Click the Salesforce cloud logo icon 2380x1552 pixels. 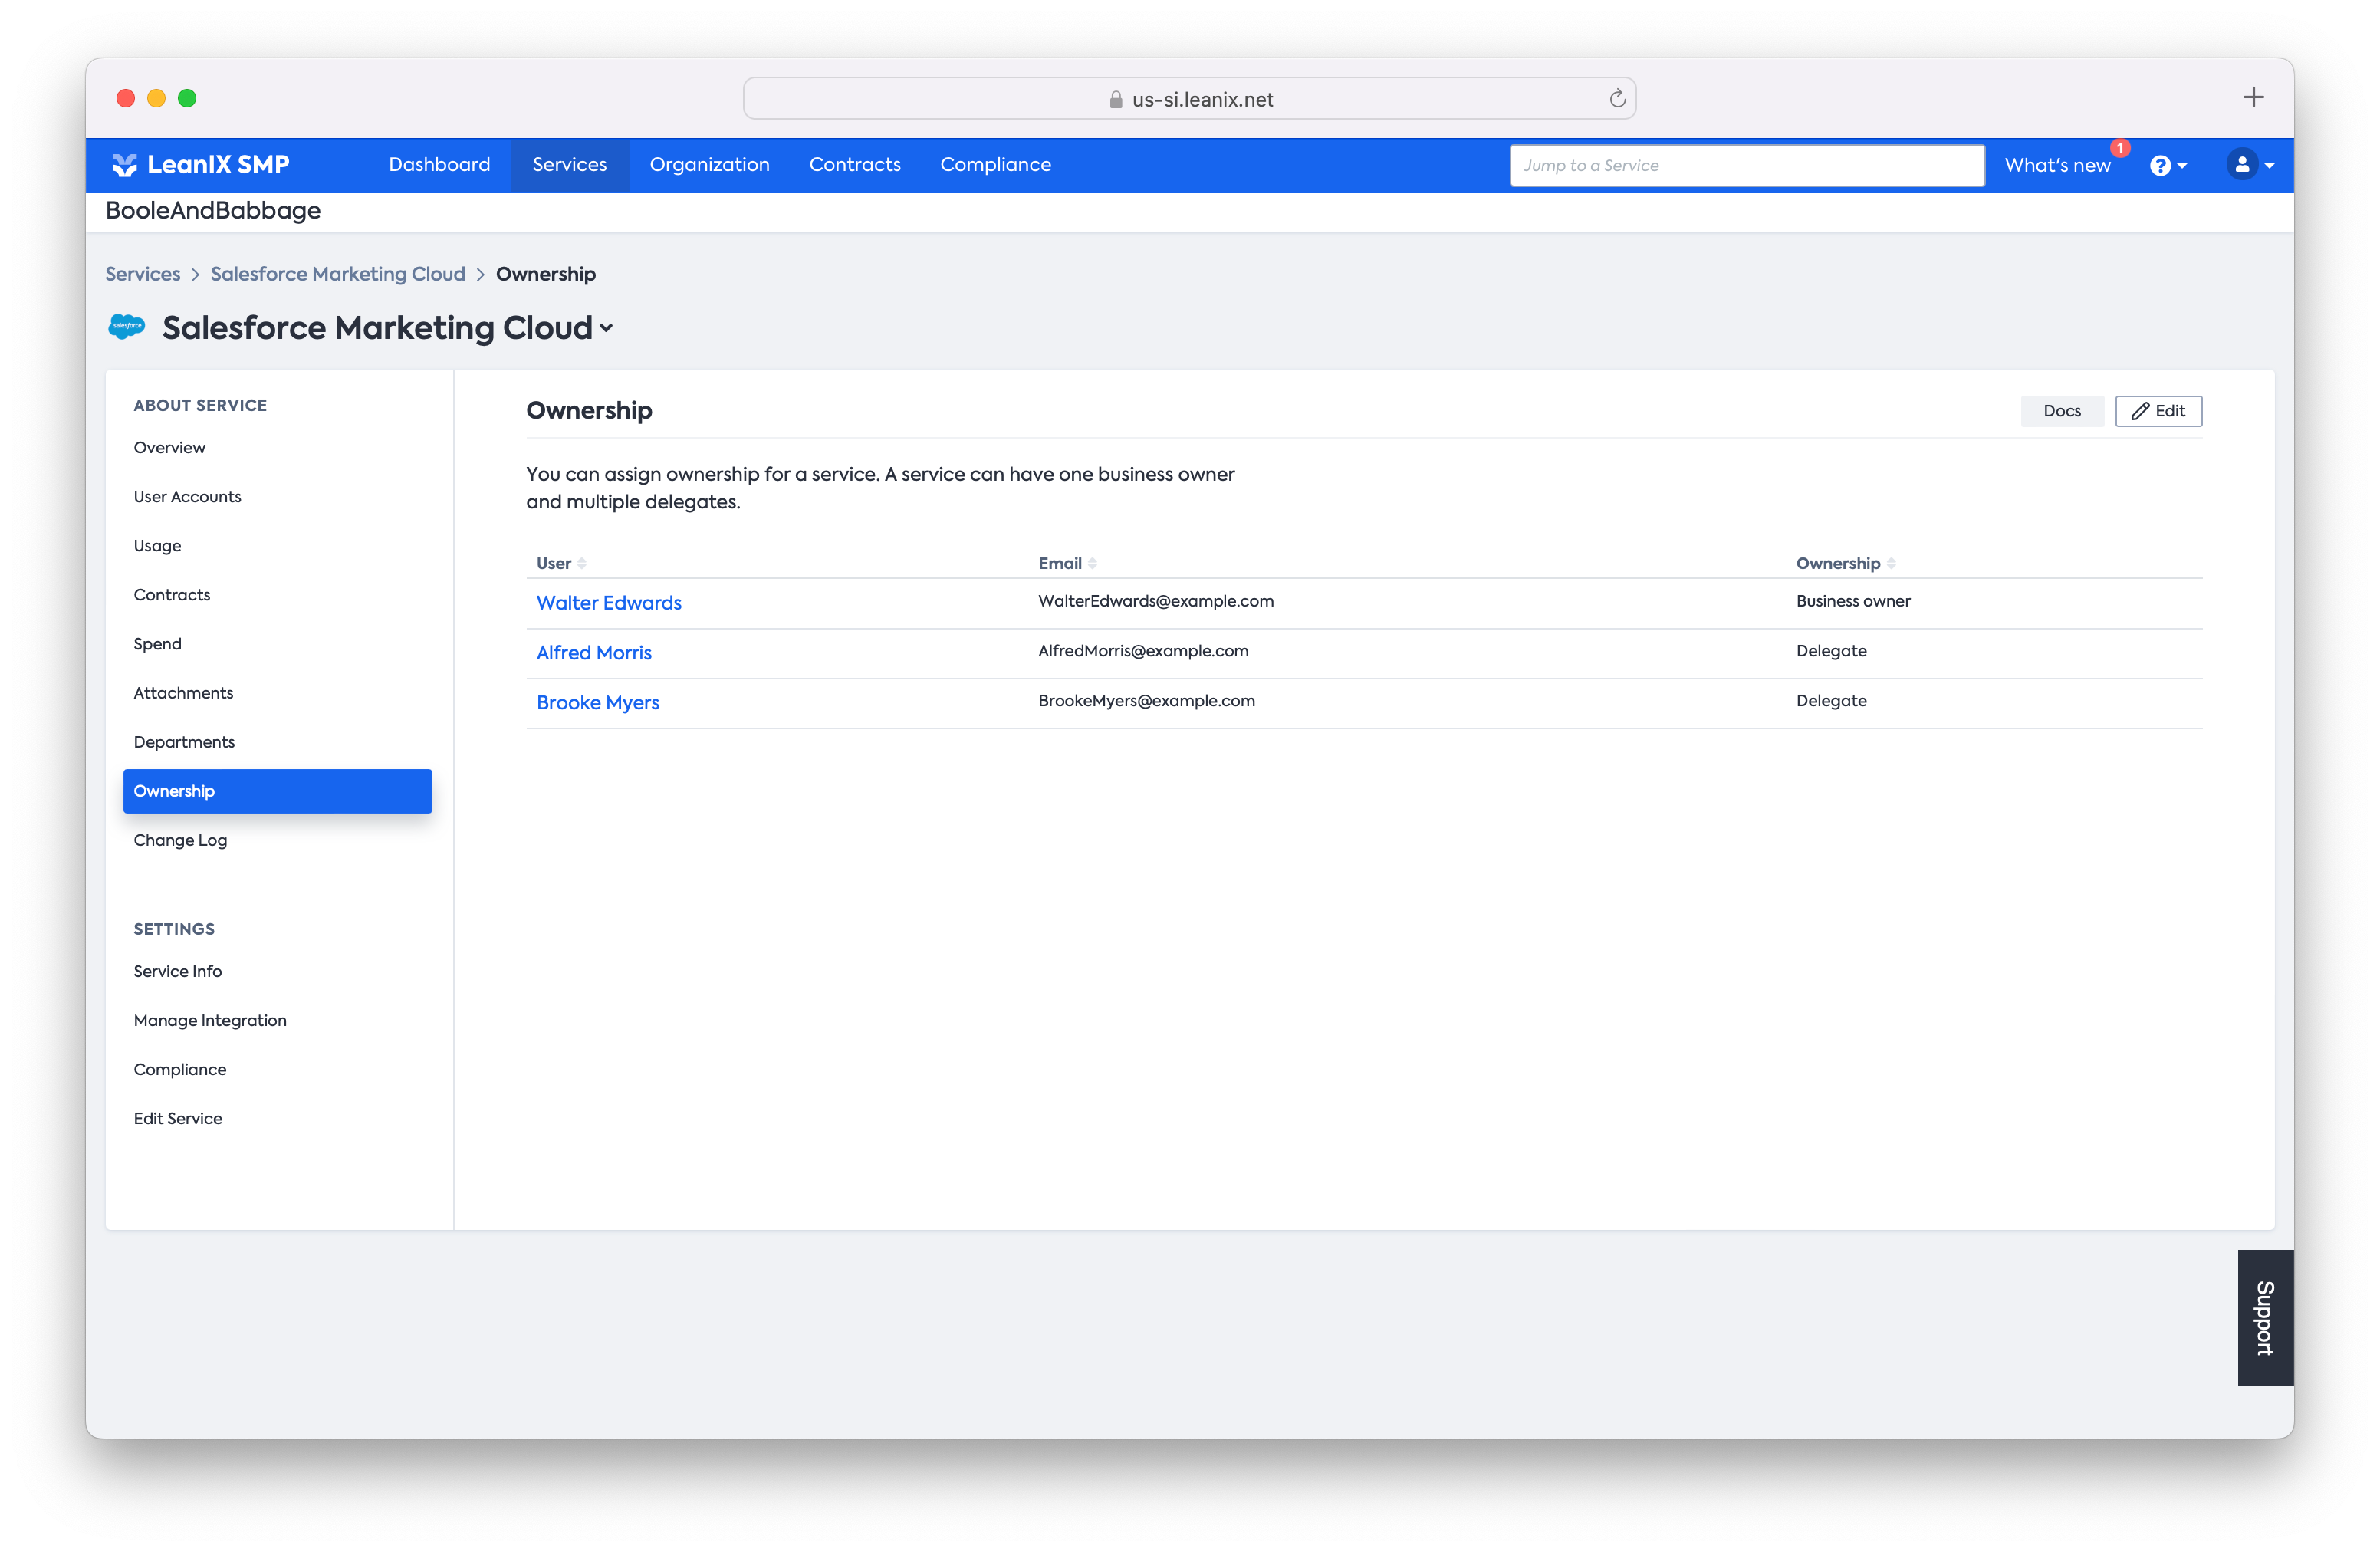tap(127, 327)
